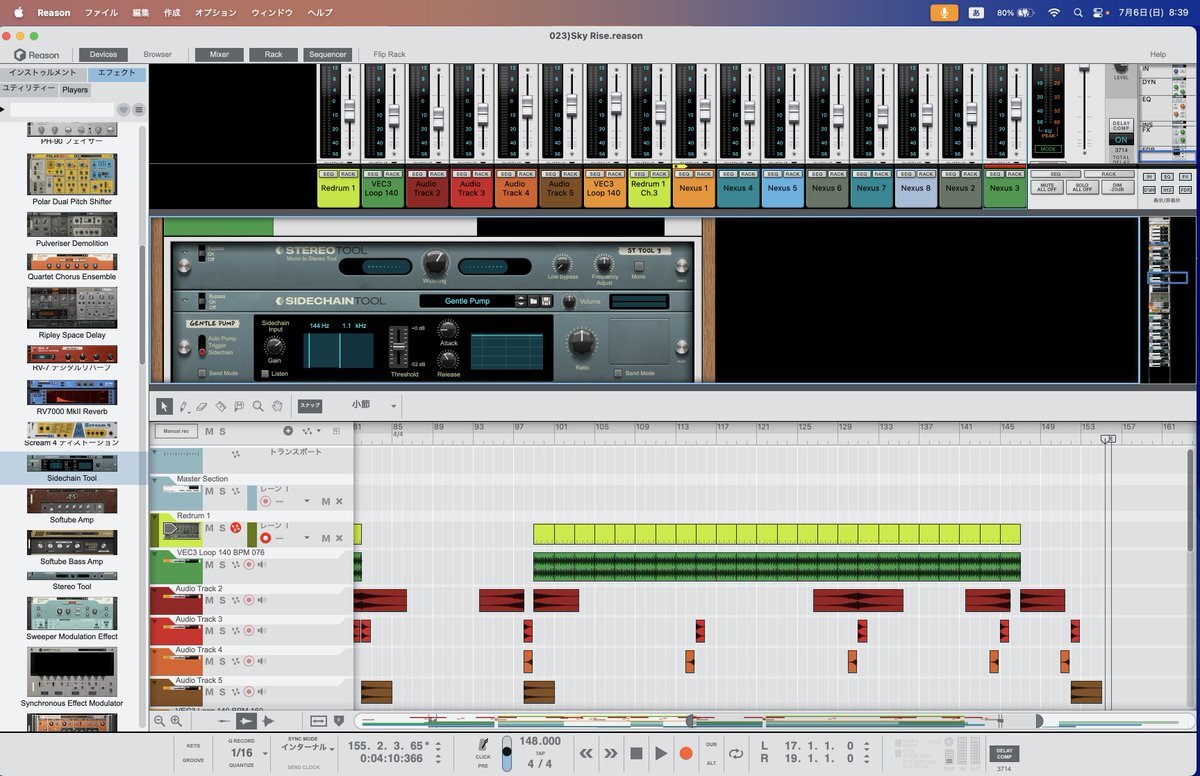
Task: Adjust the Redrum 1 mixer channel fader
Action: pyautogui.click(x=349, y=109)
